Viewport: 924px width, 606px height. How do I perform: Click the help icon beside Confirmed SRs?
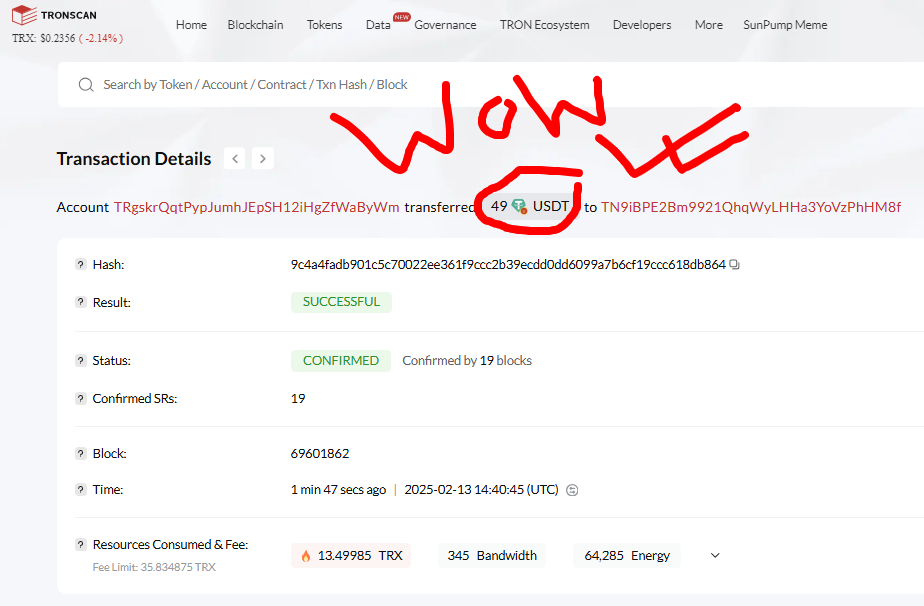click(81, 398)
